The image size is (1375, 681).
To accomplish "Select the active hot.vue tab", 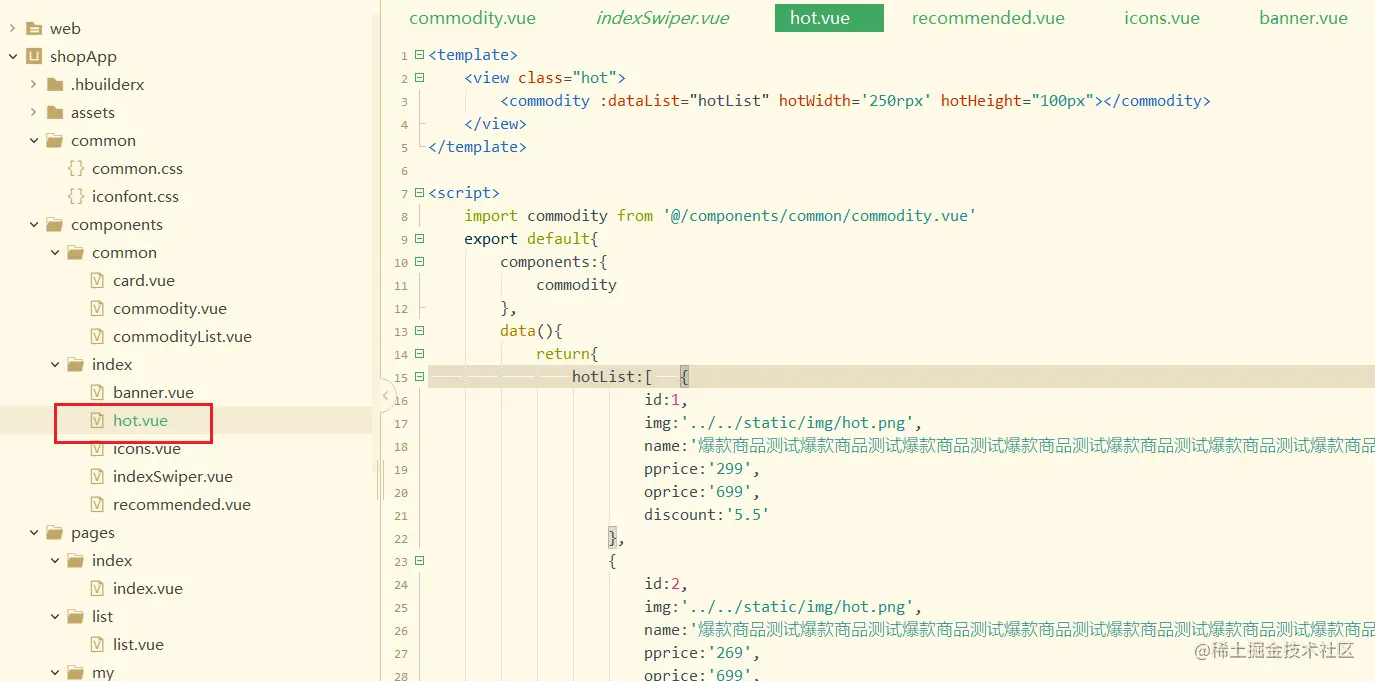I will [x=829, y=18].
